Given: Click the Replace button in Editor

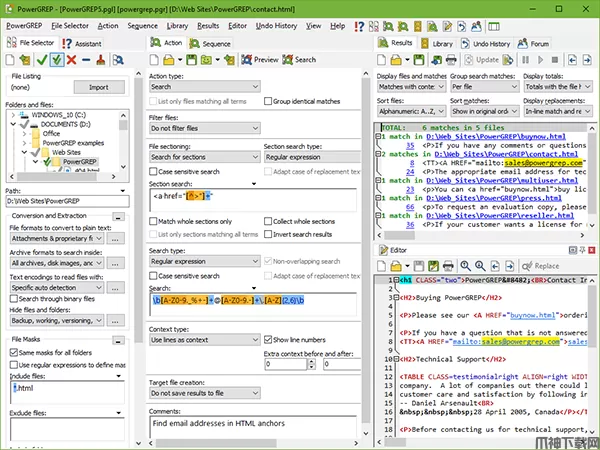Looking at the screenshot, I should [540, 266].
